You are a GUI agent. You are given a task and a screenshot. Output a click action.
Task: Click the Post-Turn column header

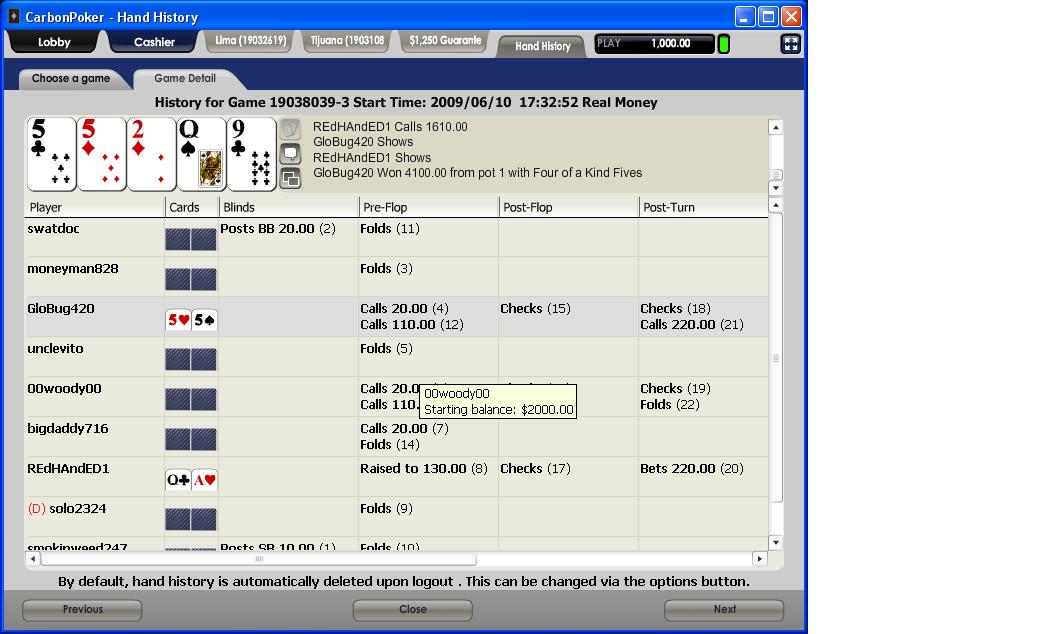click(x=704, y=208)
